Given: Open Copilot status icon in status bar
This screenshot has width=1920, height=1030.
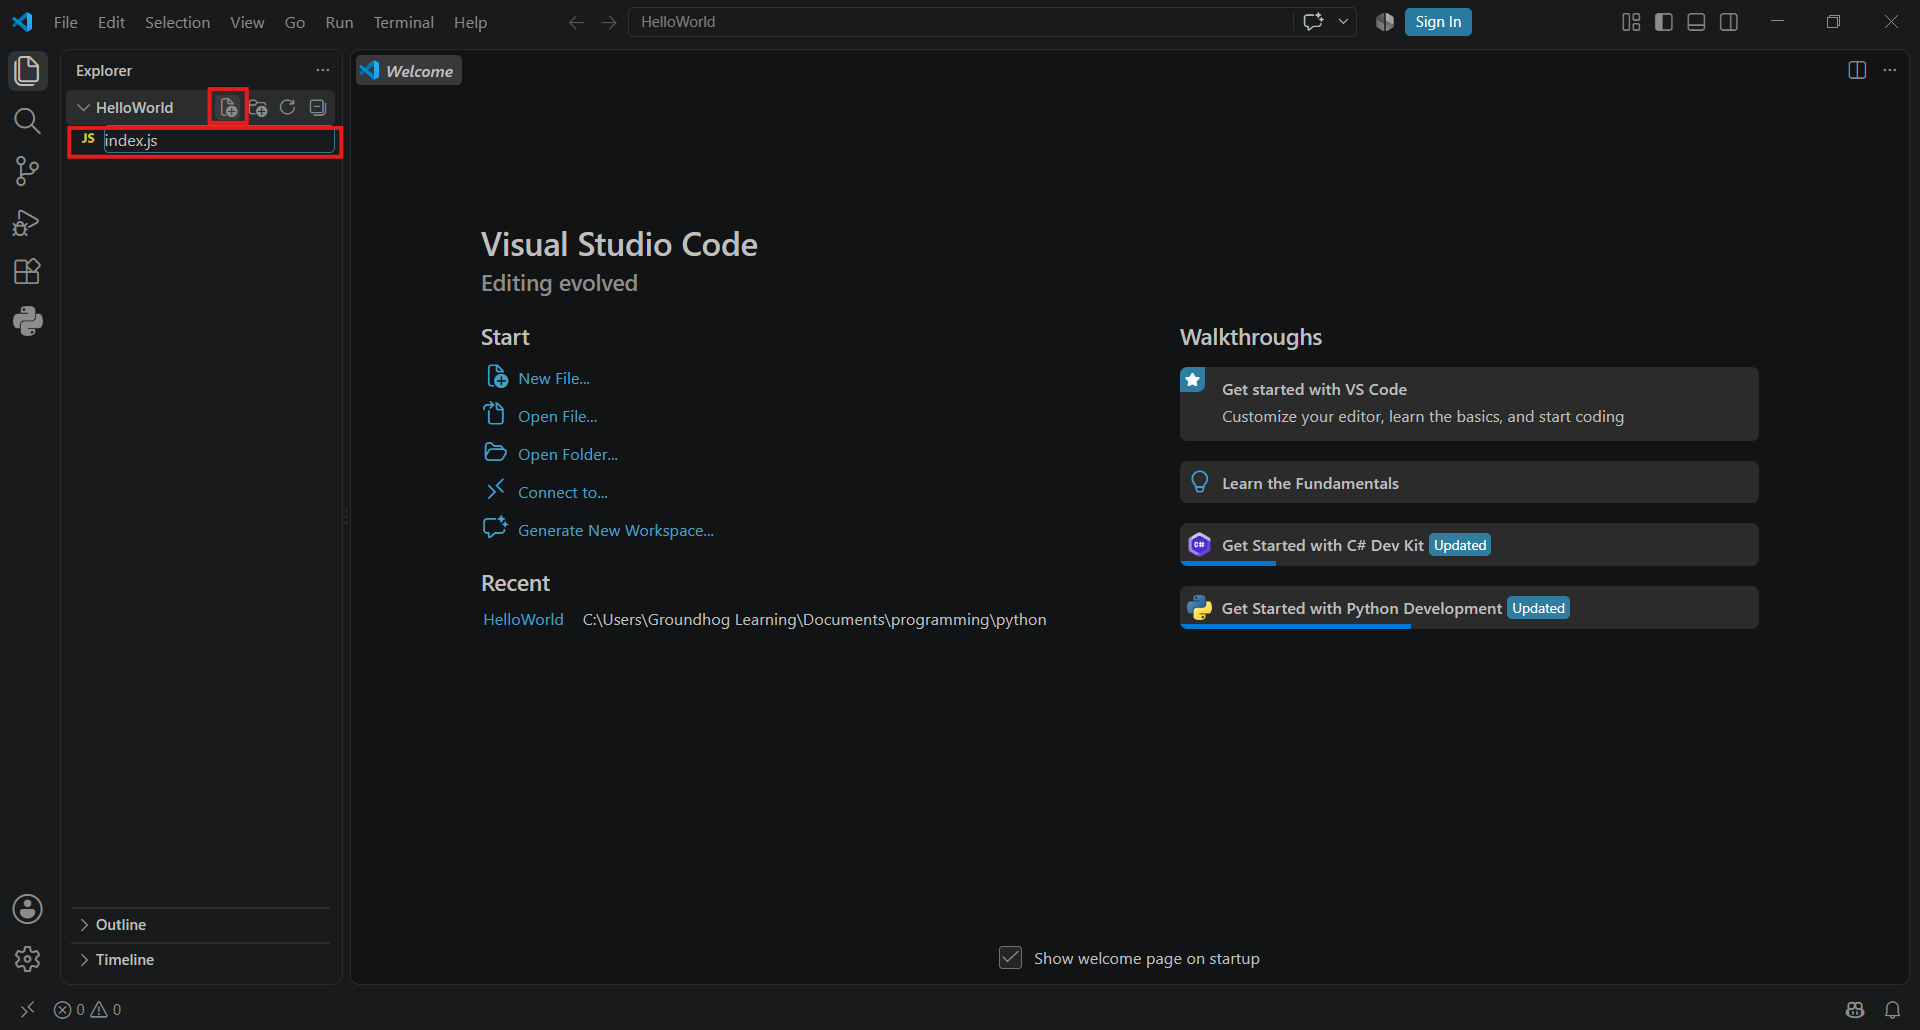Looking at the screenshot, I should click(1855, 1010).
